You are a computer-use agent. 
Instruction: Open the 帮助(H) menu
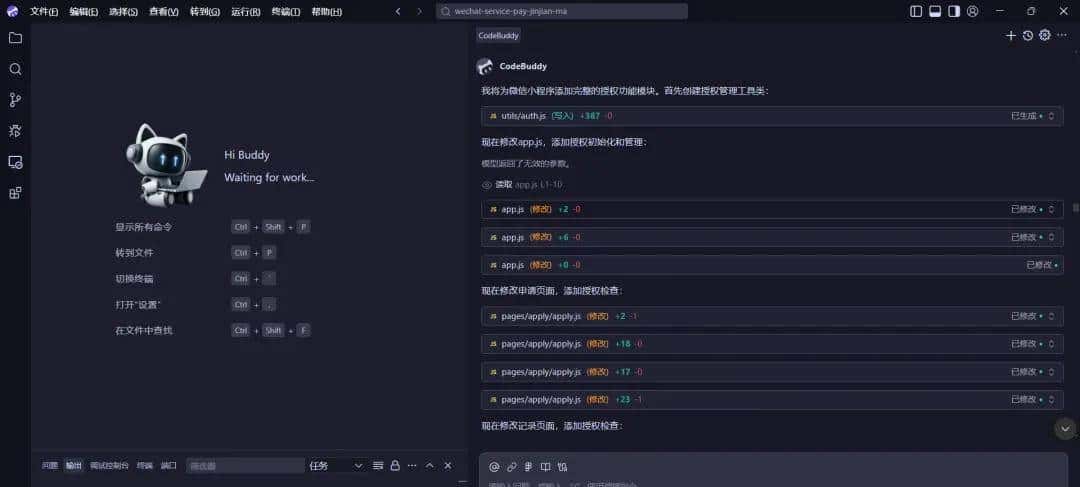(x=326, y=12)
